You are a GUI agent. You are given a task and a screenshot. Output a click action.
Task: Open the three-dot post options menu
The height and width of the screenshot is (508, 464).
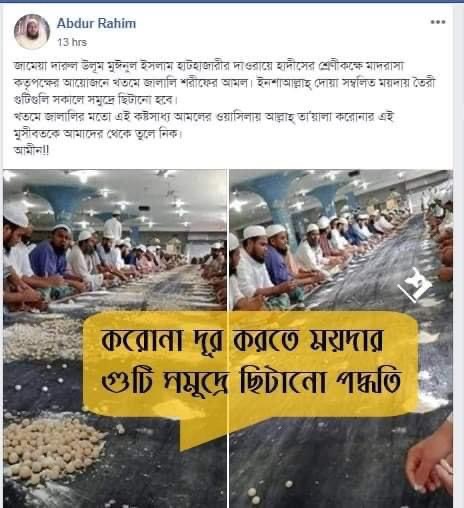coord(438,22)
